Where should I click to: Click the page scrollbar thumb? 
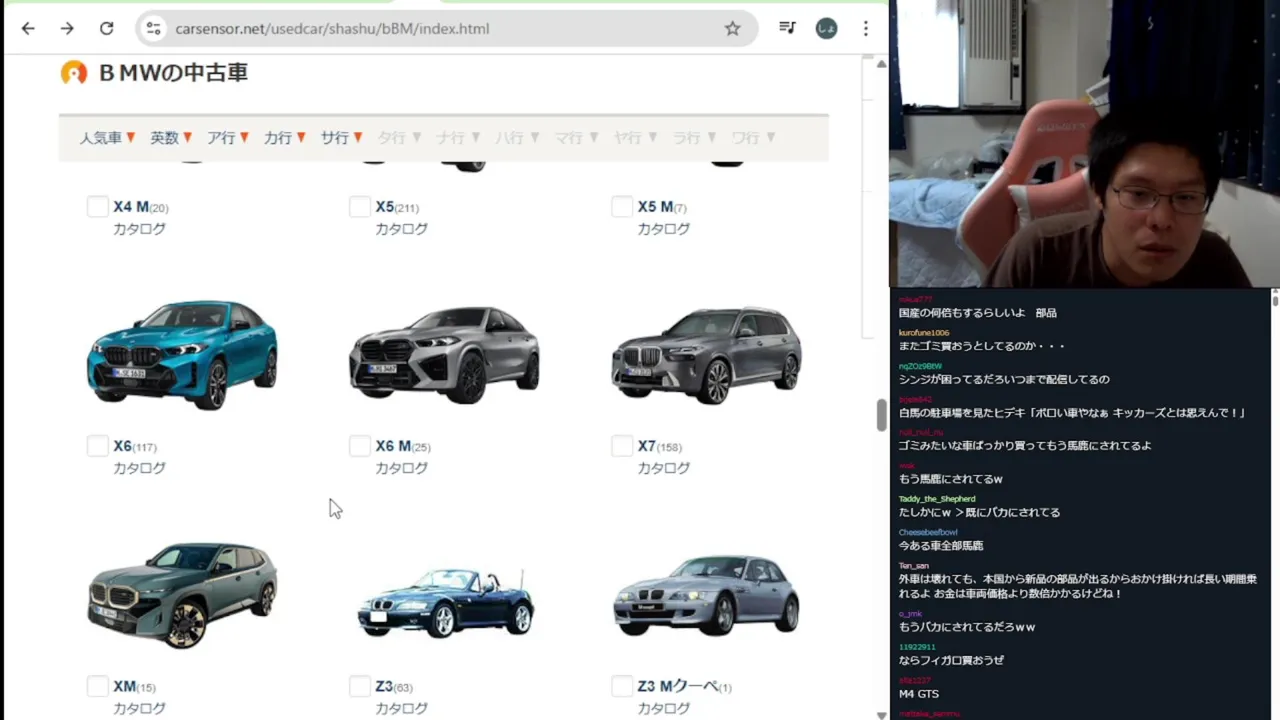[881, 415]
